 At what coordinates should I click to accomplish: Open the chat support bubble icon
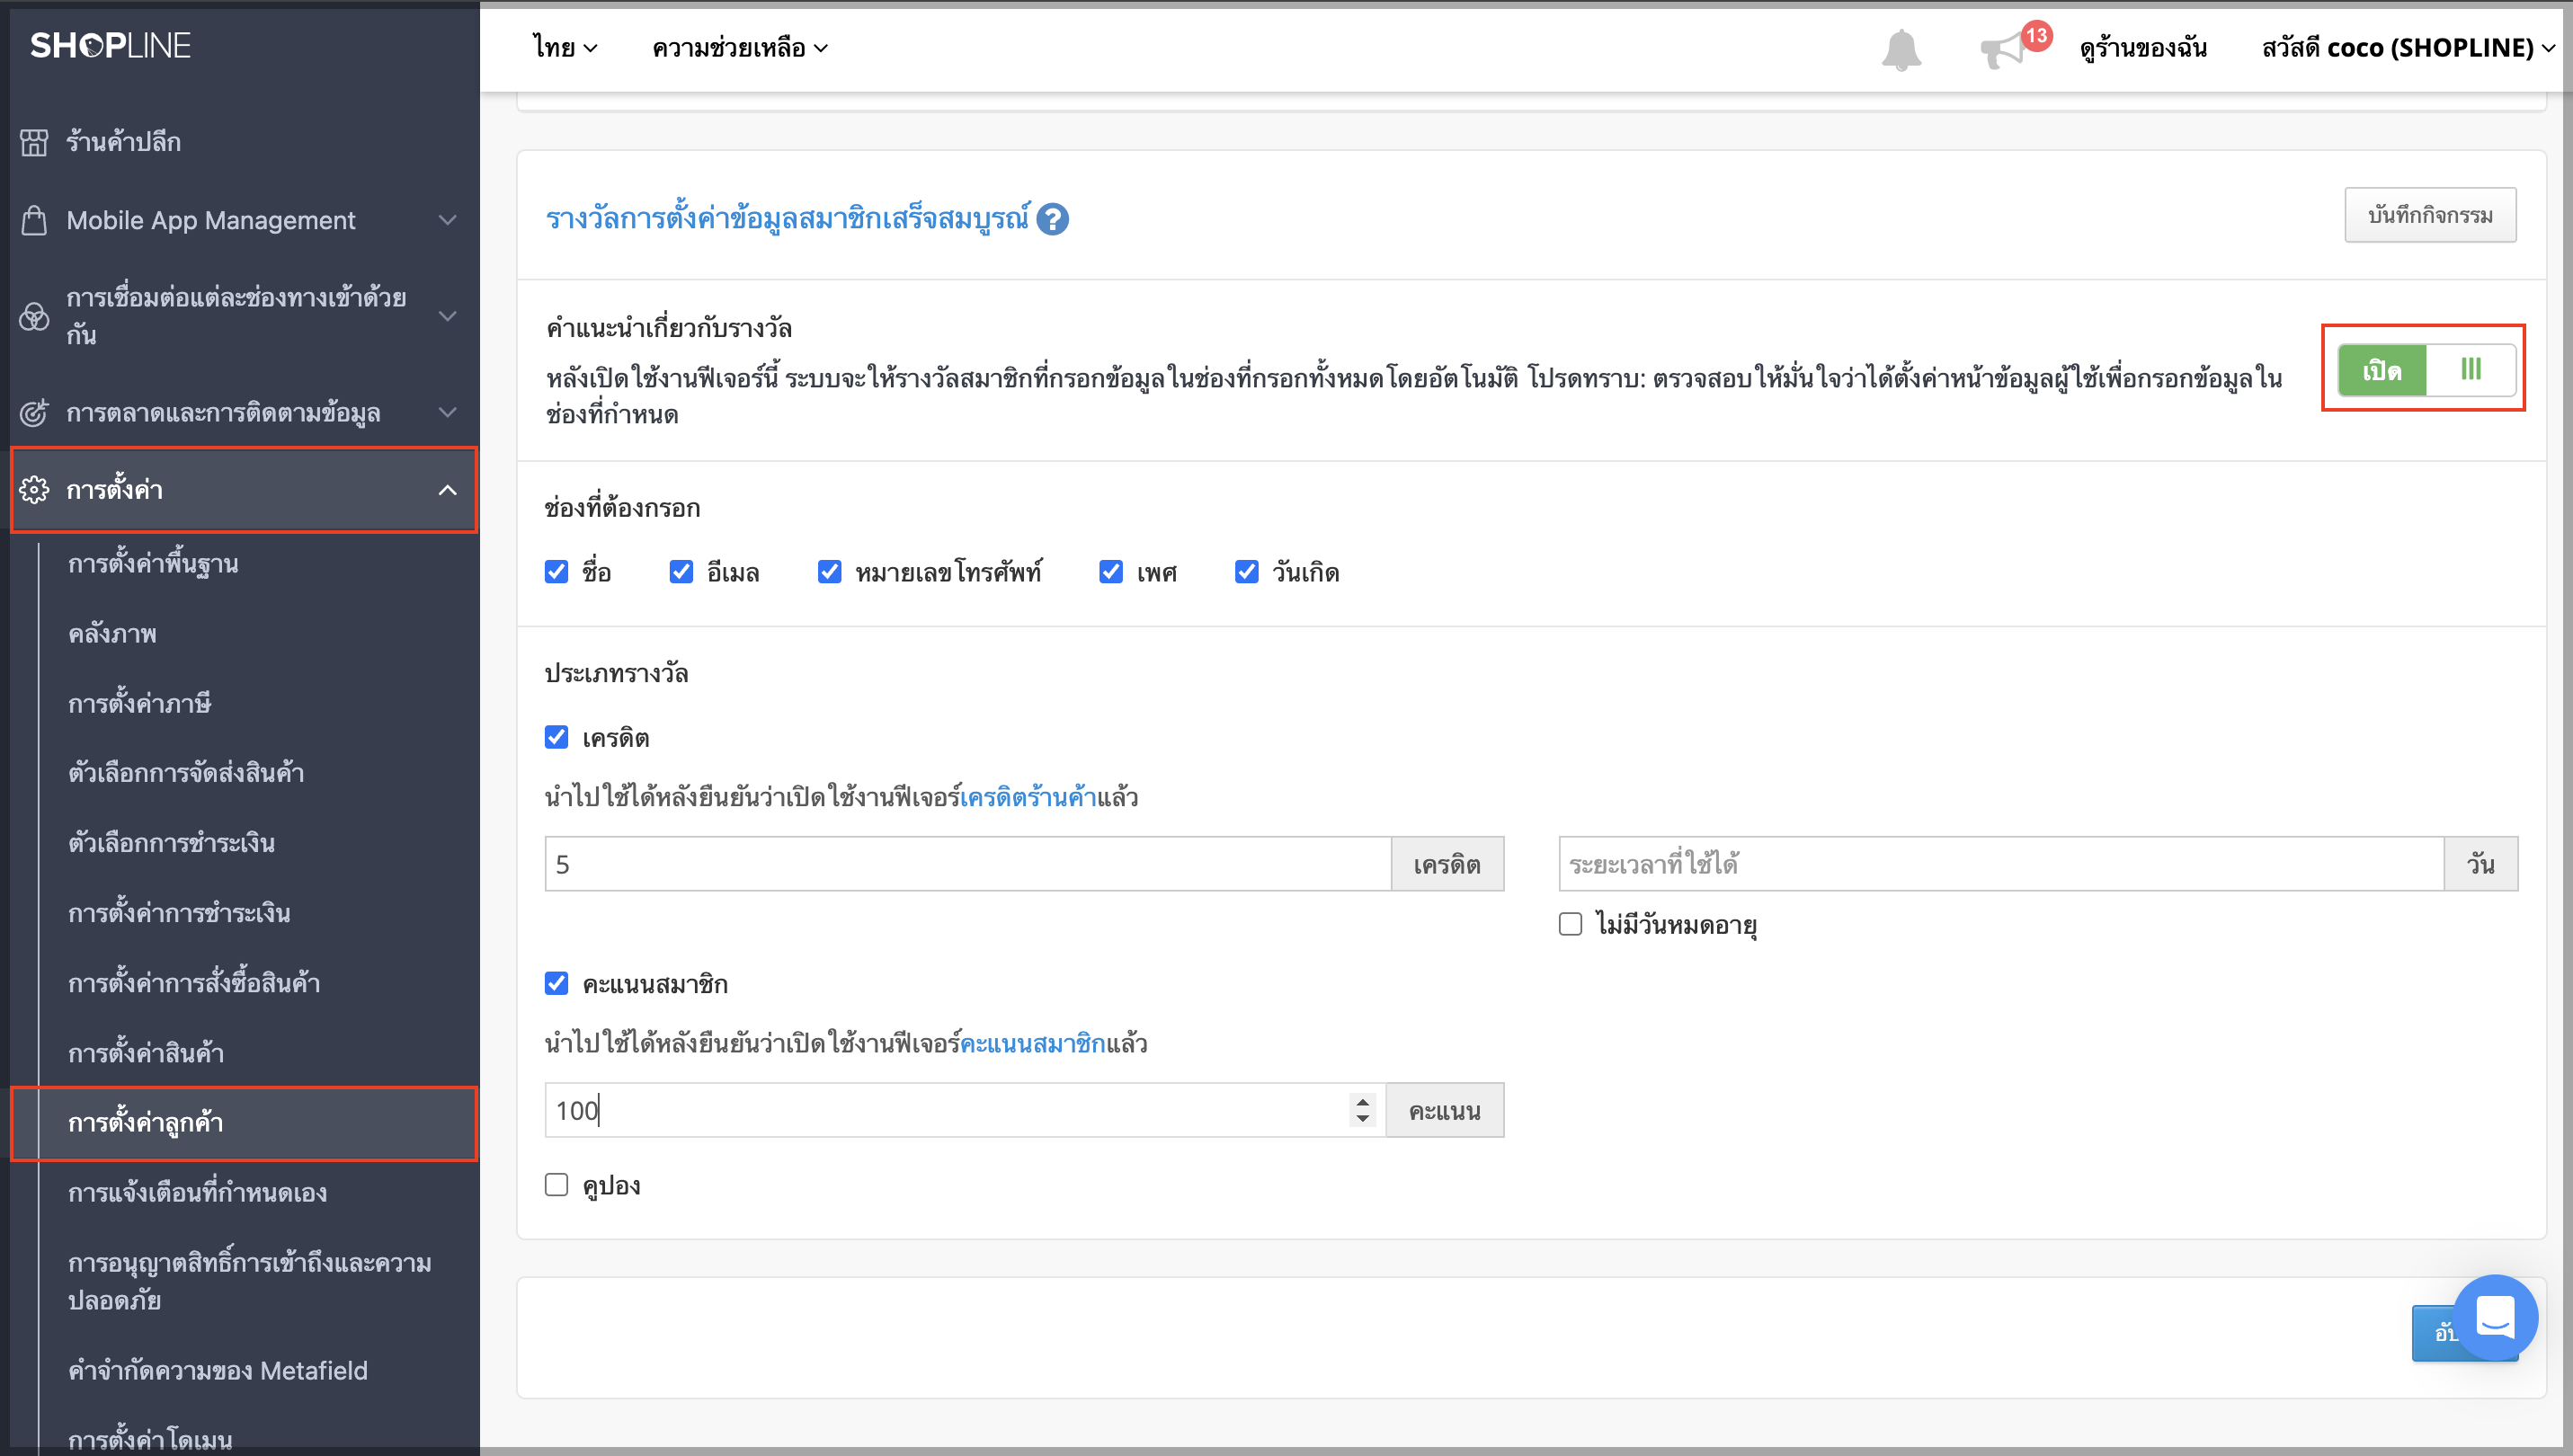pyautogui.click(x=2495, y=1317)
